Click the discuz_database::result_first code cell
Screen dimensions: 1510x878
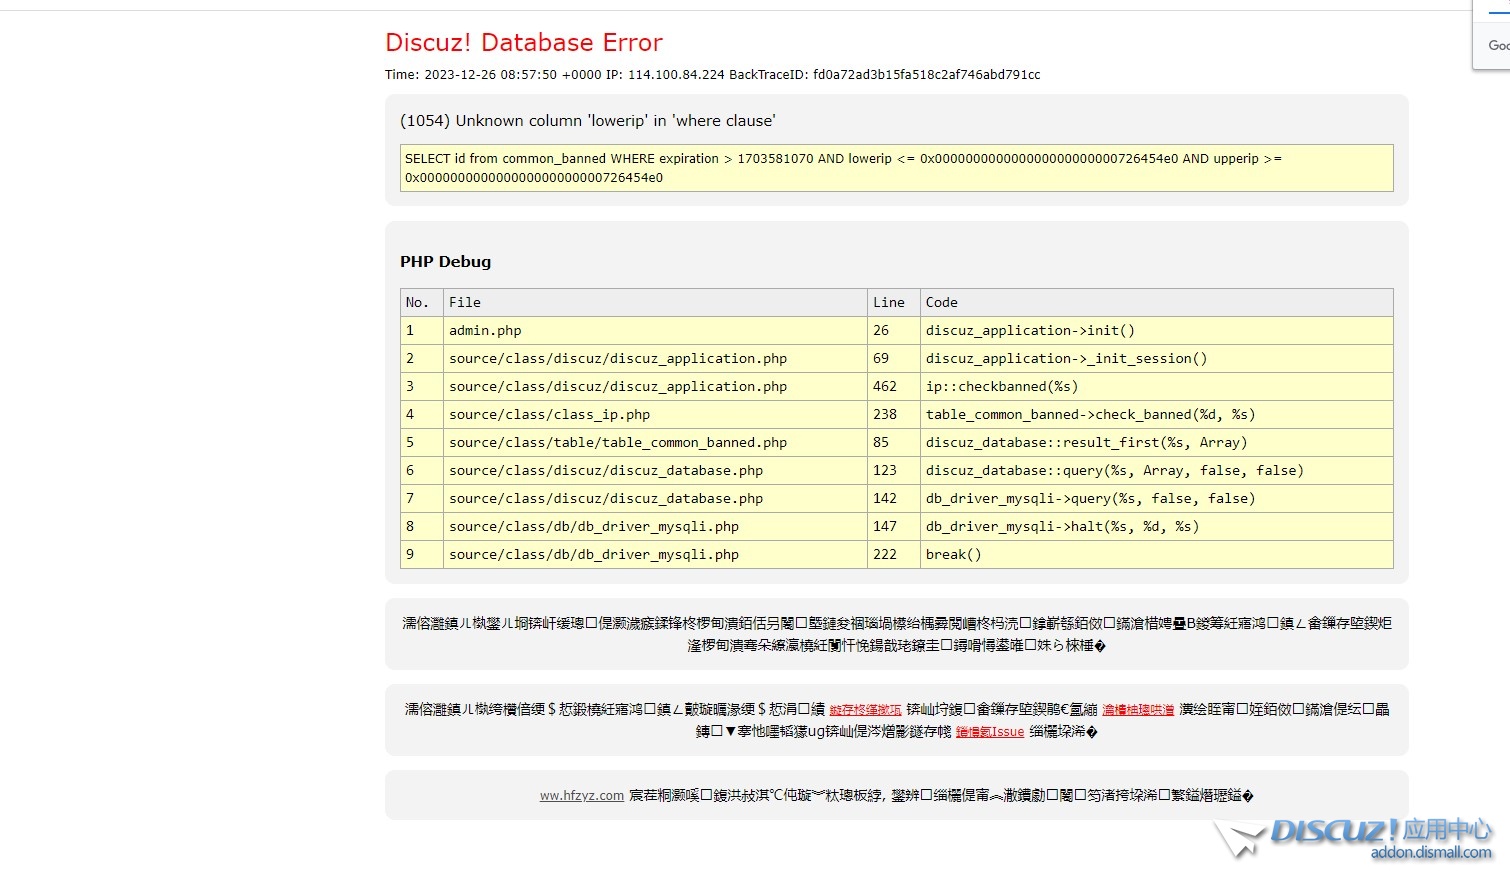coord(1157,442)
